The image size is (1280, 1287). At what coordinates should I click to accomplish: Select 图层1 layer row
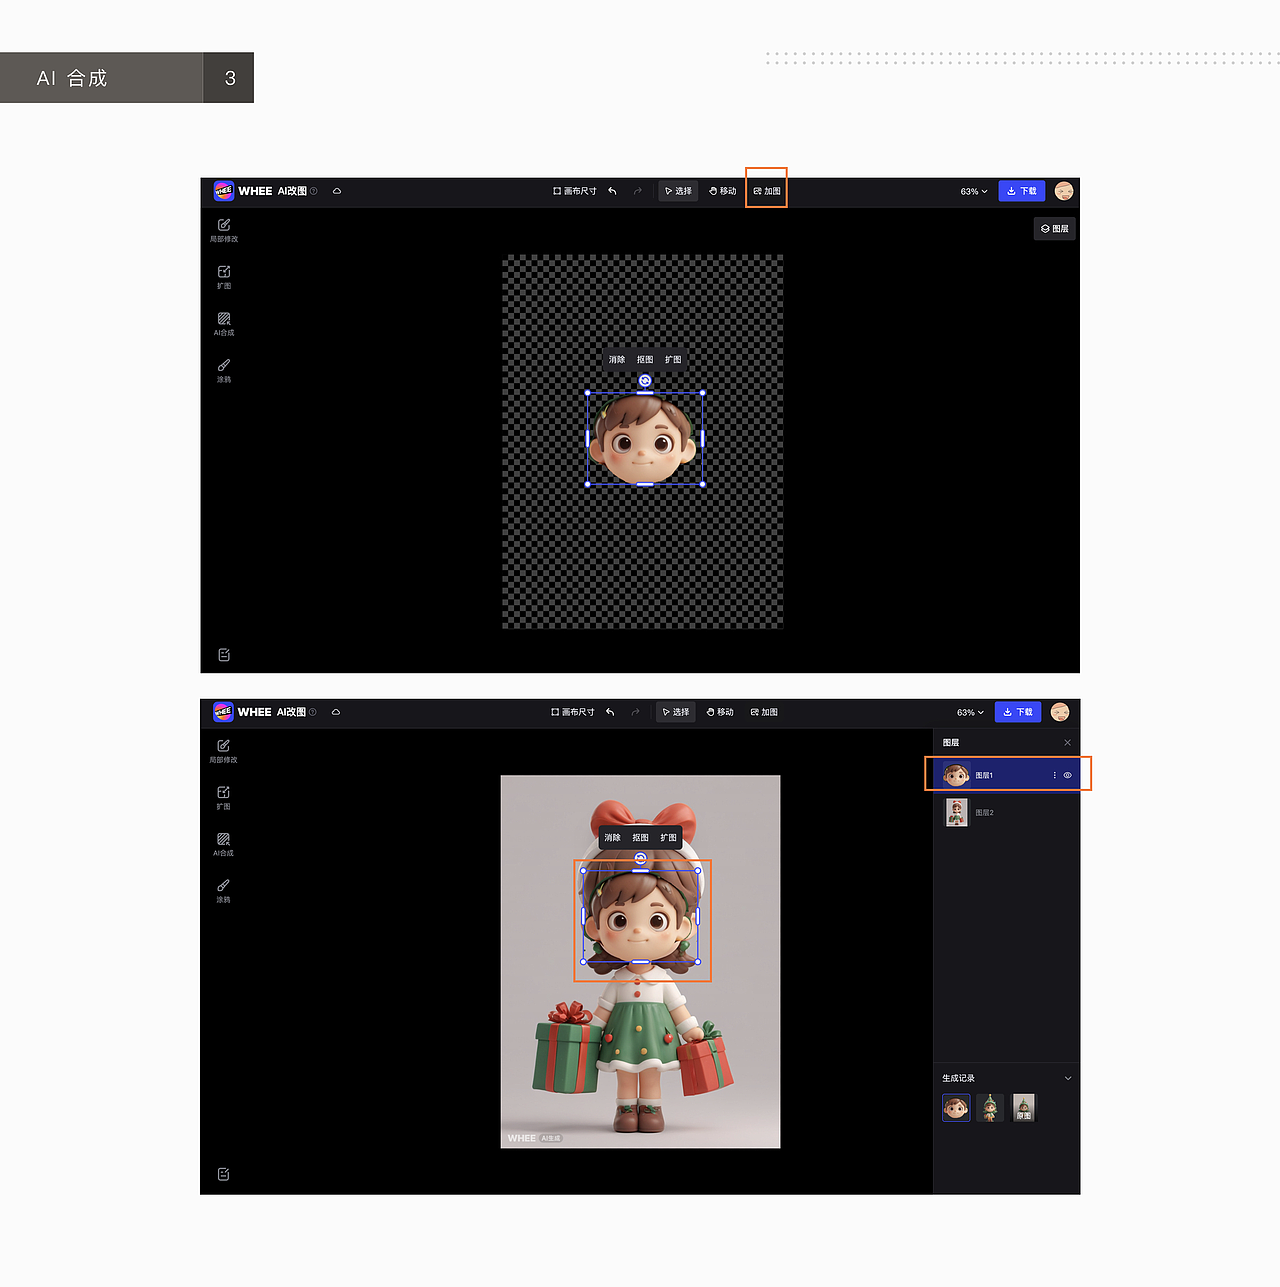tap(1007, 775)
